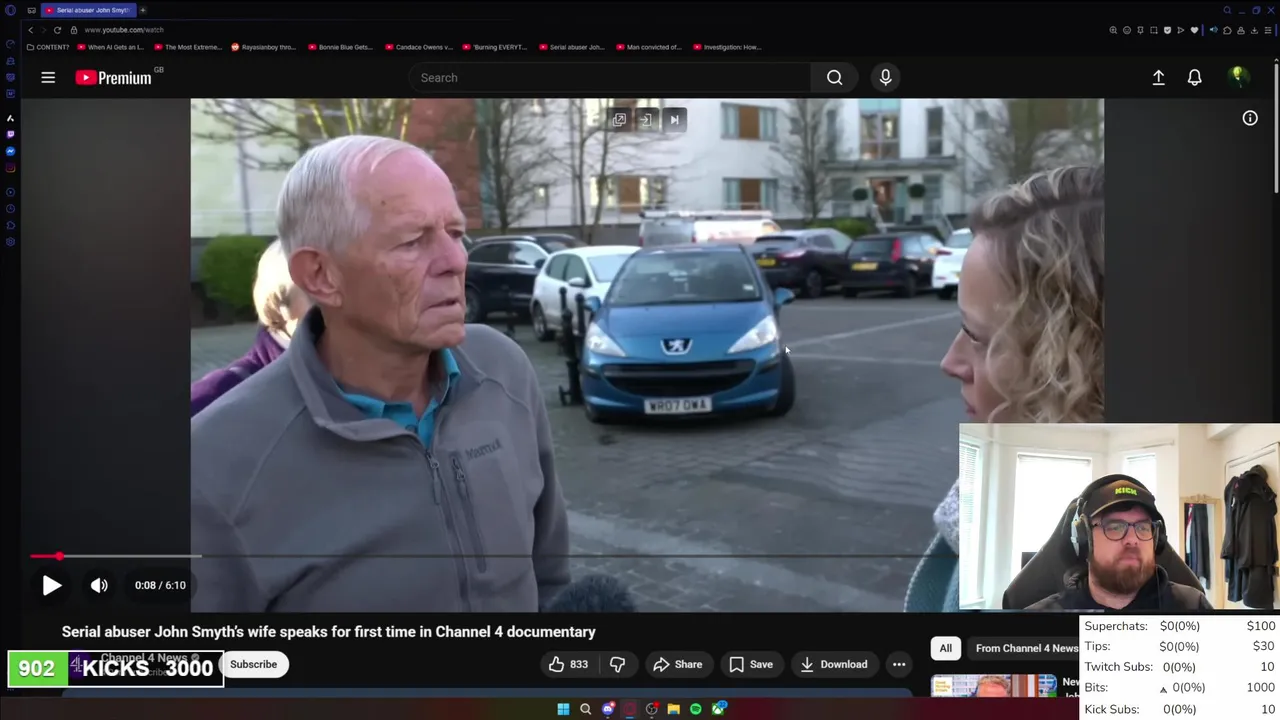Open the CONTENT? bookmarks folder
The width and height of the screenshot is (1280, 720).
point(48,47)
